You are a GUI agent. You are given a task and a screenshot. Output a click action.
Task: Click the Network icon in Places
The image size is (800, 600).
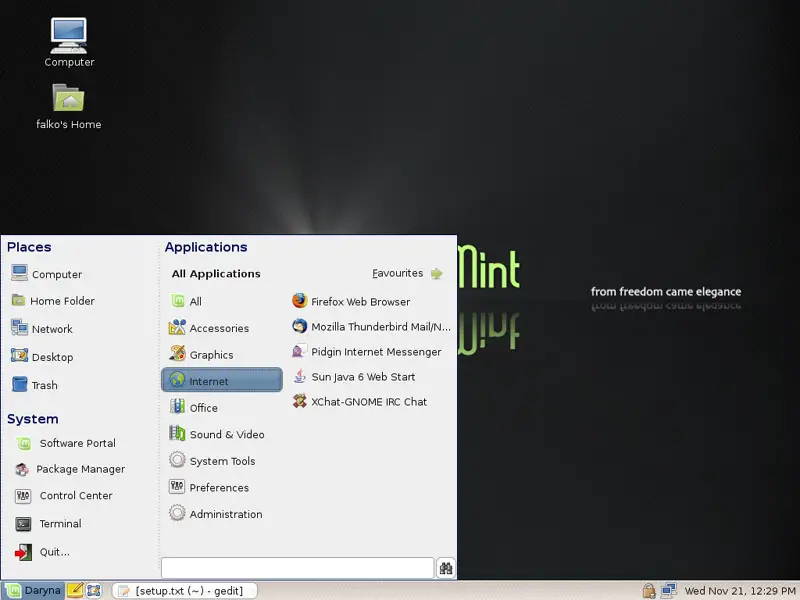click(19, 328)
